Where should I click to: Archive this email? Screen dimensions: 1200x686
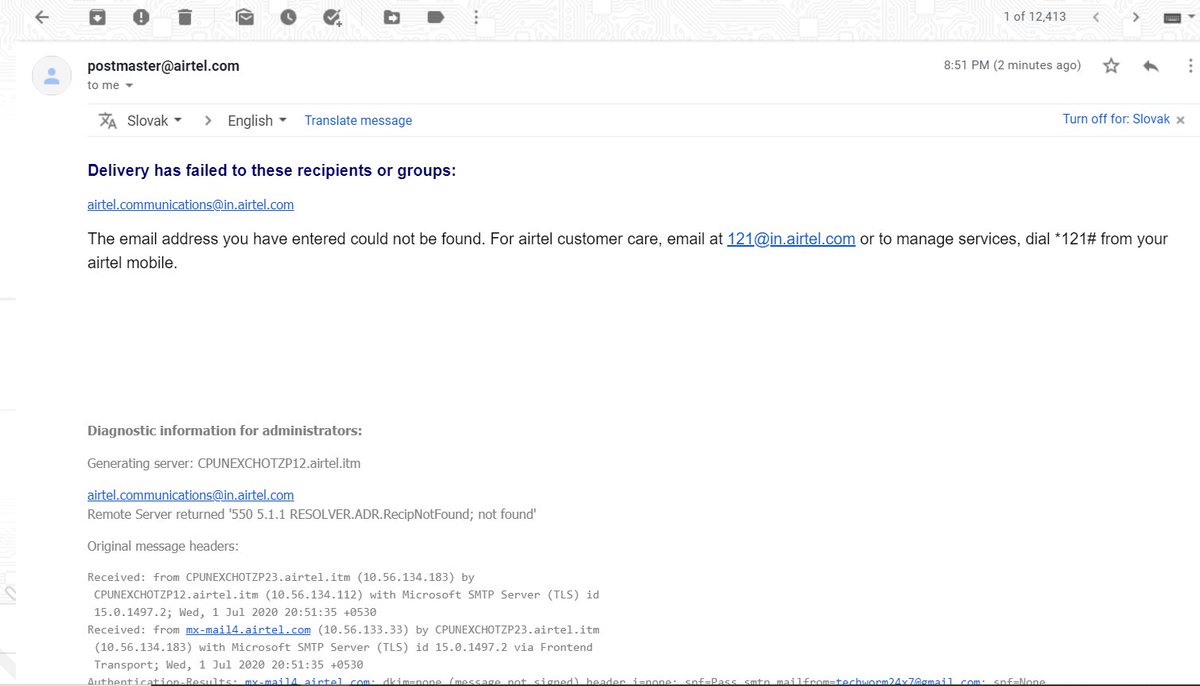97,17
